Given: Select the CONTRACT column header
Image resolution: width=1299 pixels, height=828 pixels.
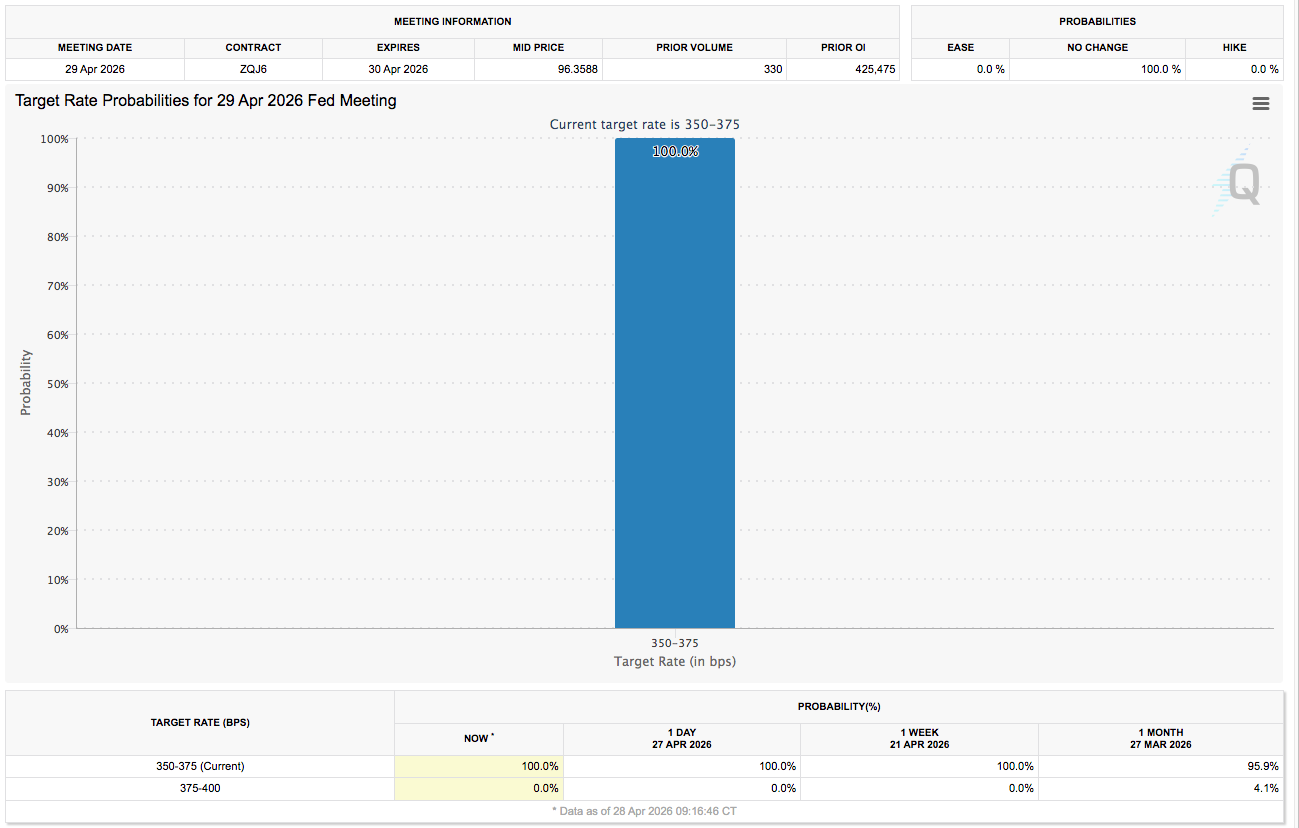Looking at the screenshot, I should pos(253,48).
